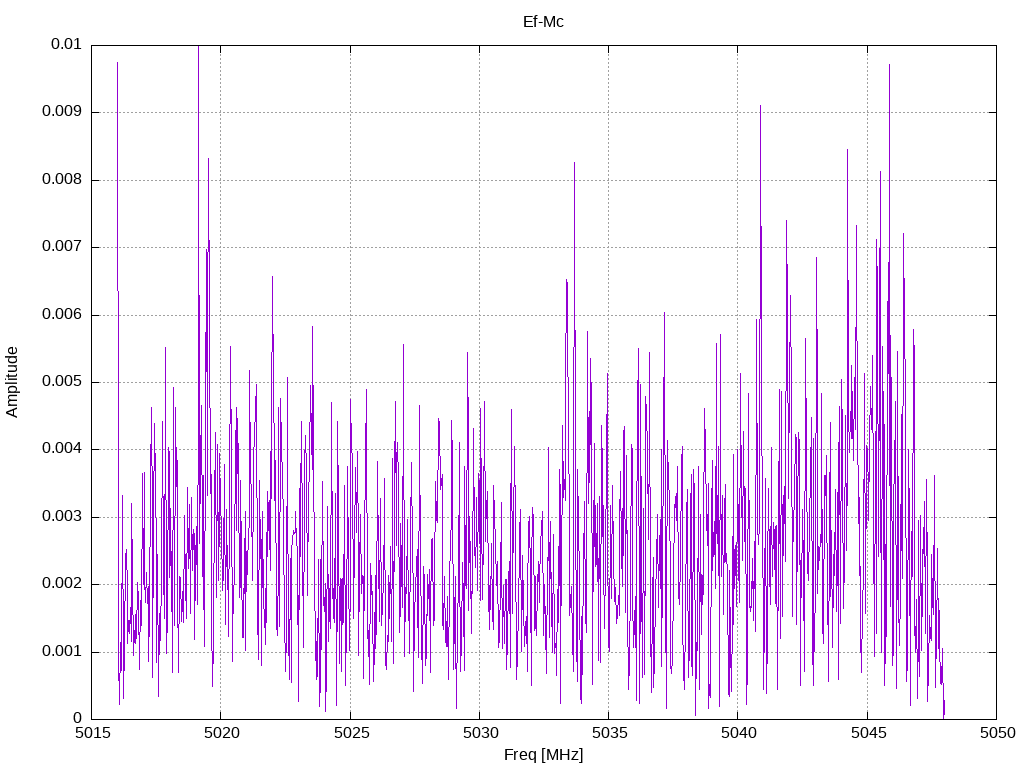This screenshot has width=1024, height=768.
Task: Click the x-axis tick 5050
Action: pyautogui.click(x=998, y=733)
